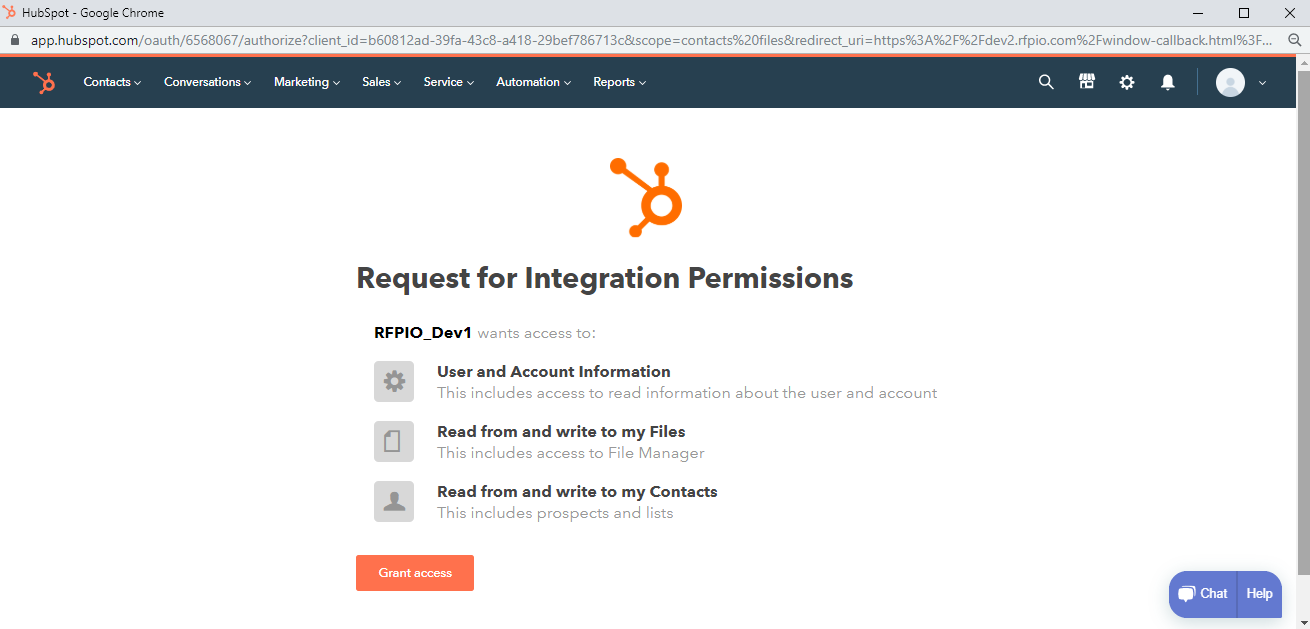
Task: Open the Automation menu
Action: (x=534, y=82)
